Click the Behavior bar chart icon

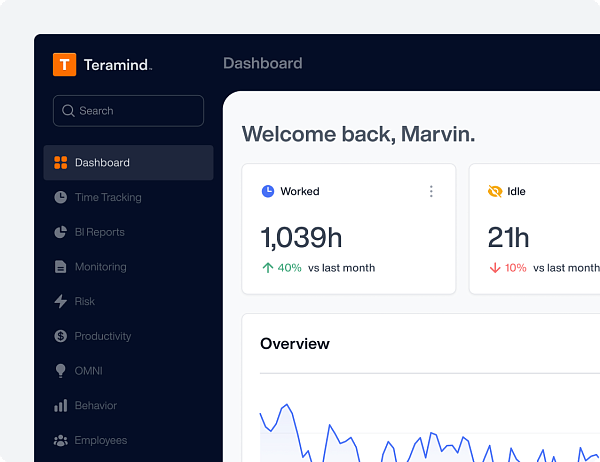click(x=60, y=405)
